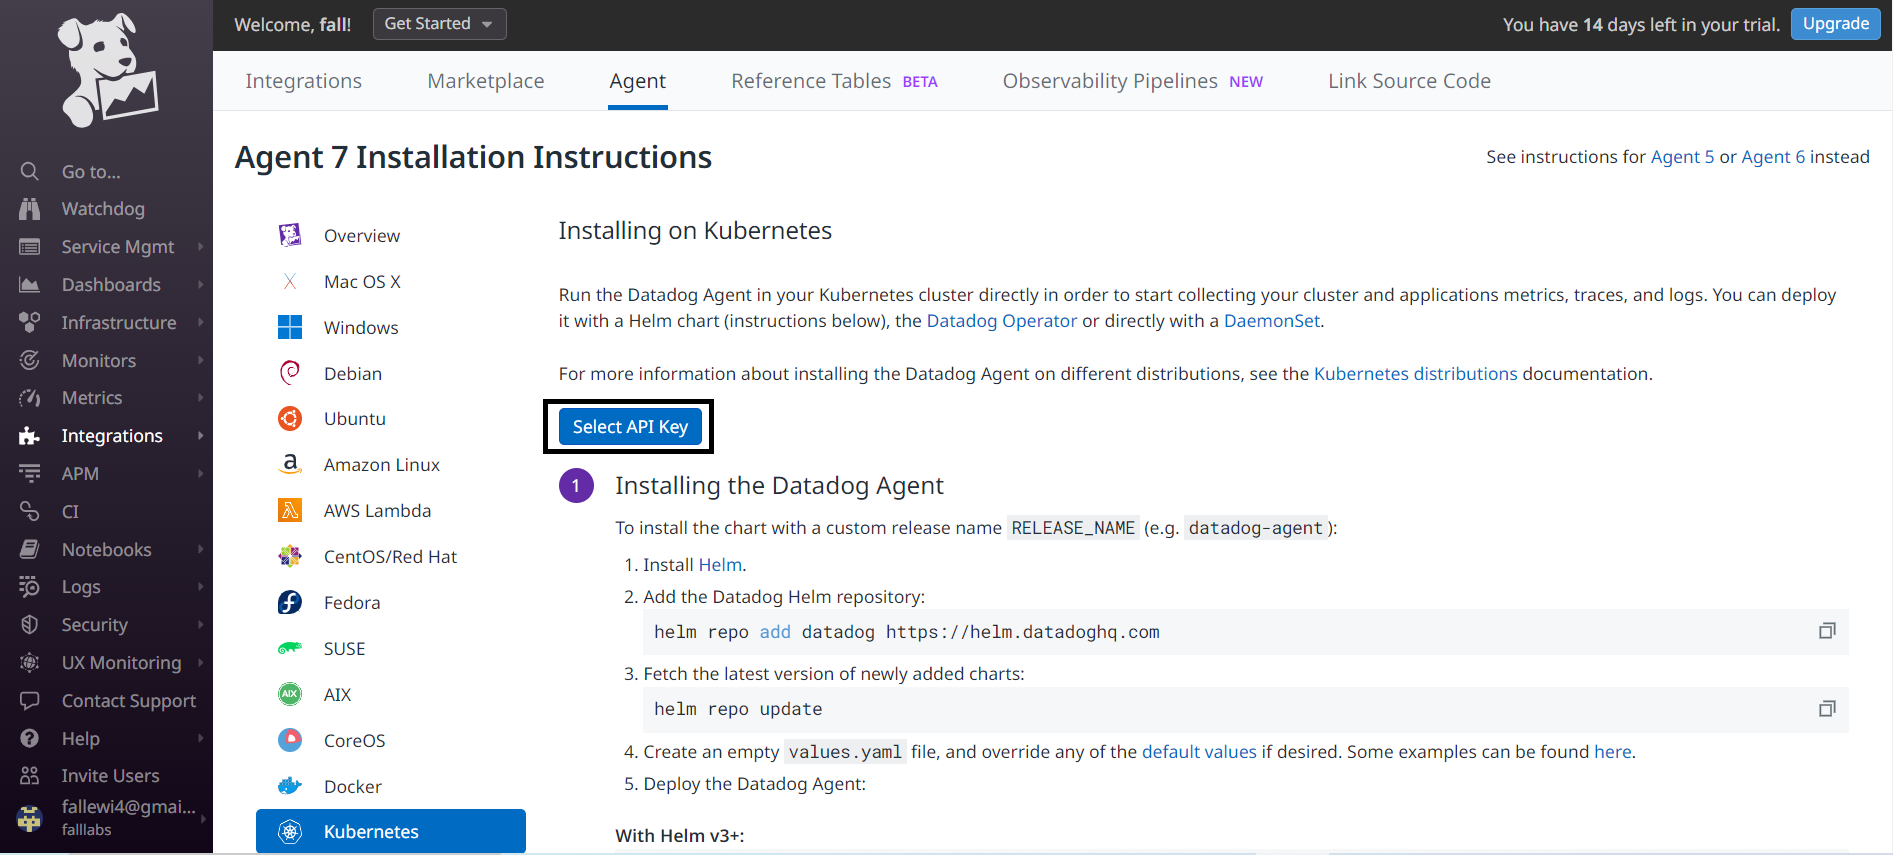
Task: Open Watchdog binoculars icon in sidebar
Action: pyautogui.click(x=30, y=209)
